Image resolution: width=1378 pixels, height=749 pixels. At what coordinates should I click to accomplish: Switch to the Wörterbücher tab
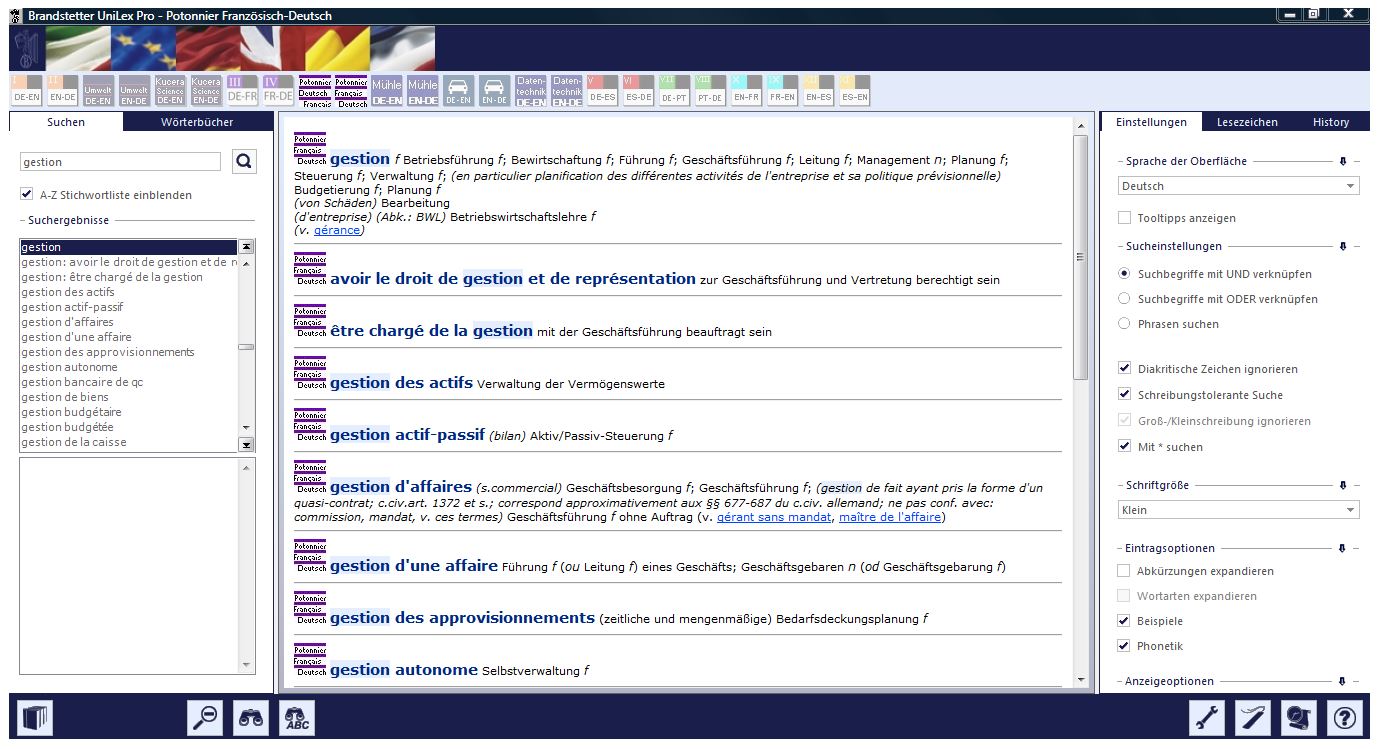coord(197,122)
